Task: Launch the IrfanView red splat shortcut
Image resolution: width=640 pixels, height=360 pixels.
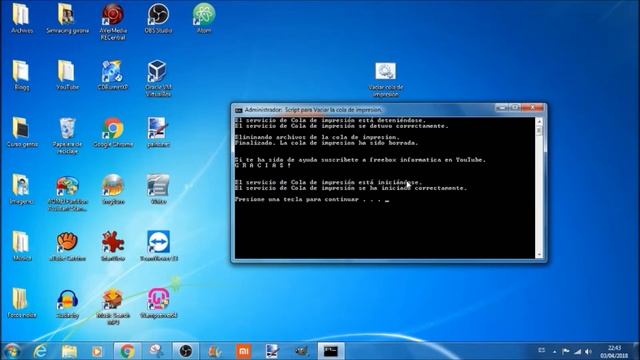Action: point(113,246)
